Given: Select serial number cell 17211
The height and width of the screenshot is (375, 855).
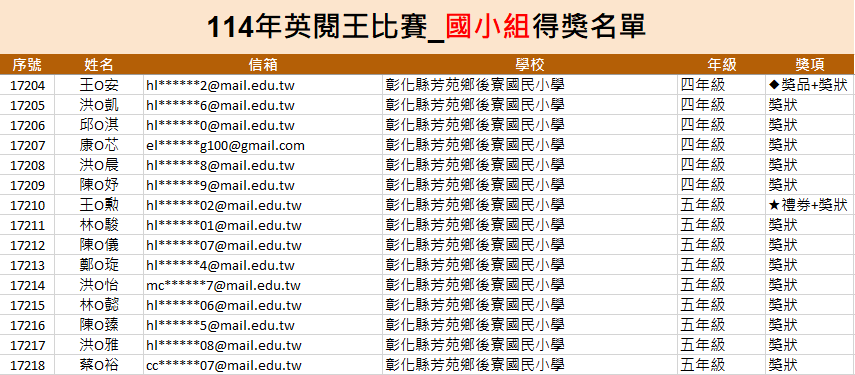Looking at the screenshot, I should (27, 225).
